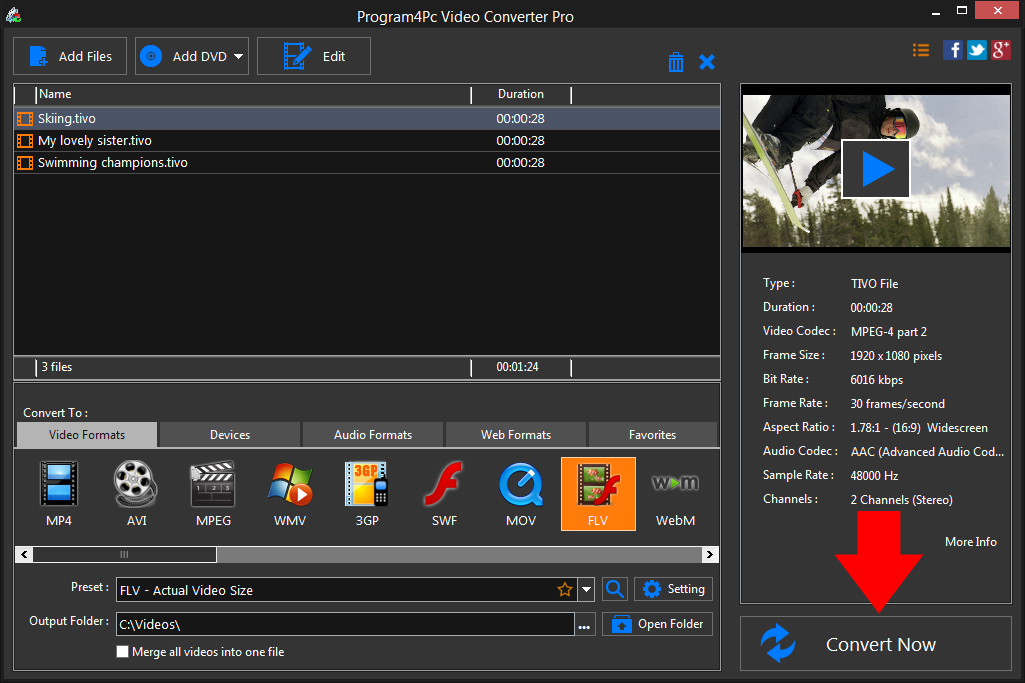Click the trash can delete icon
This screenshot has width=1025, height=683.
[676, 62]
